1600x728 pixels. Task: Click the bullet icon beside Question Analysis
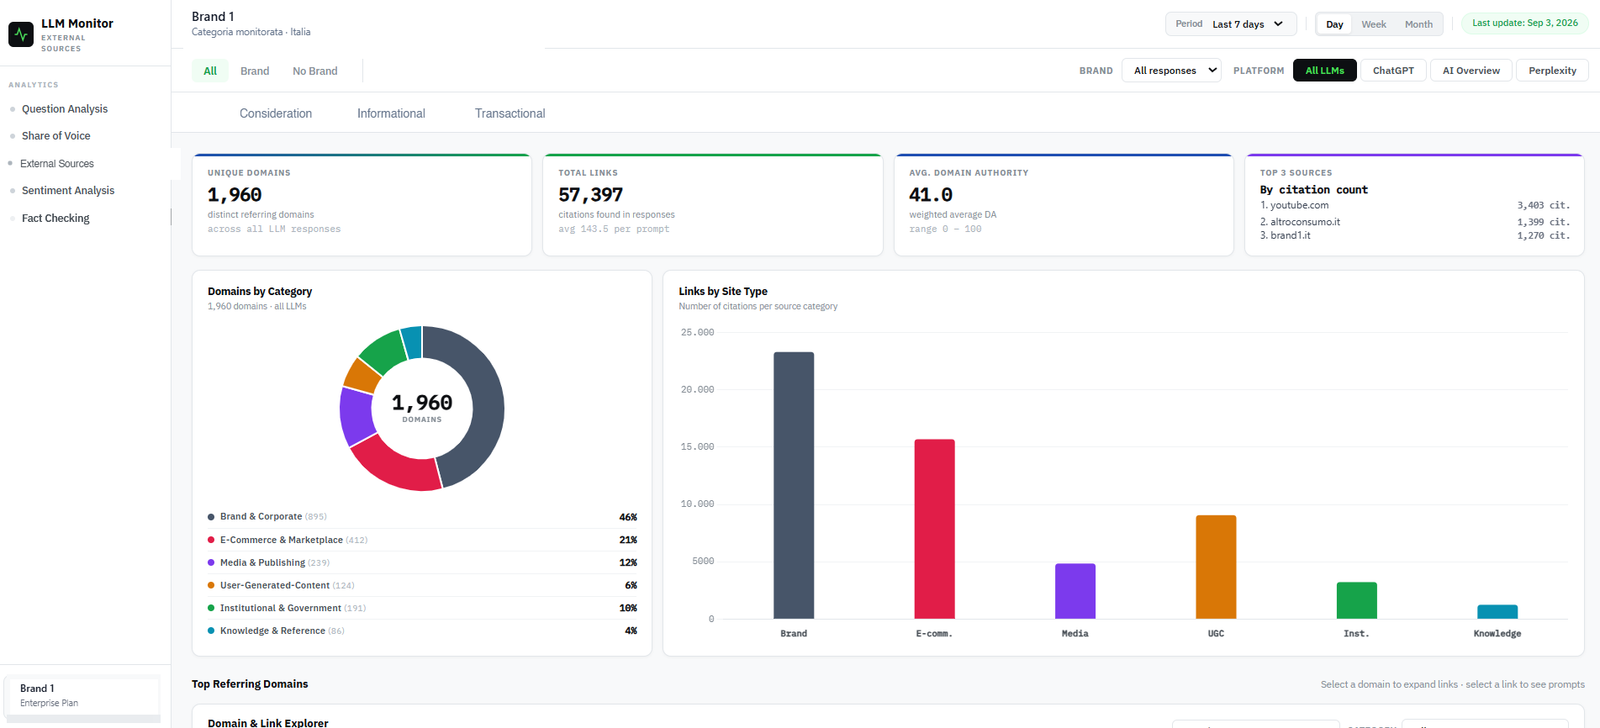coord(12,109)
